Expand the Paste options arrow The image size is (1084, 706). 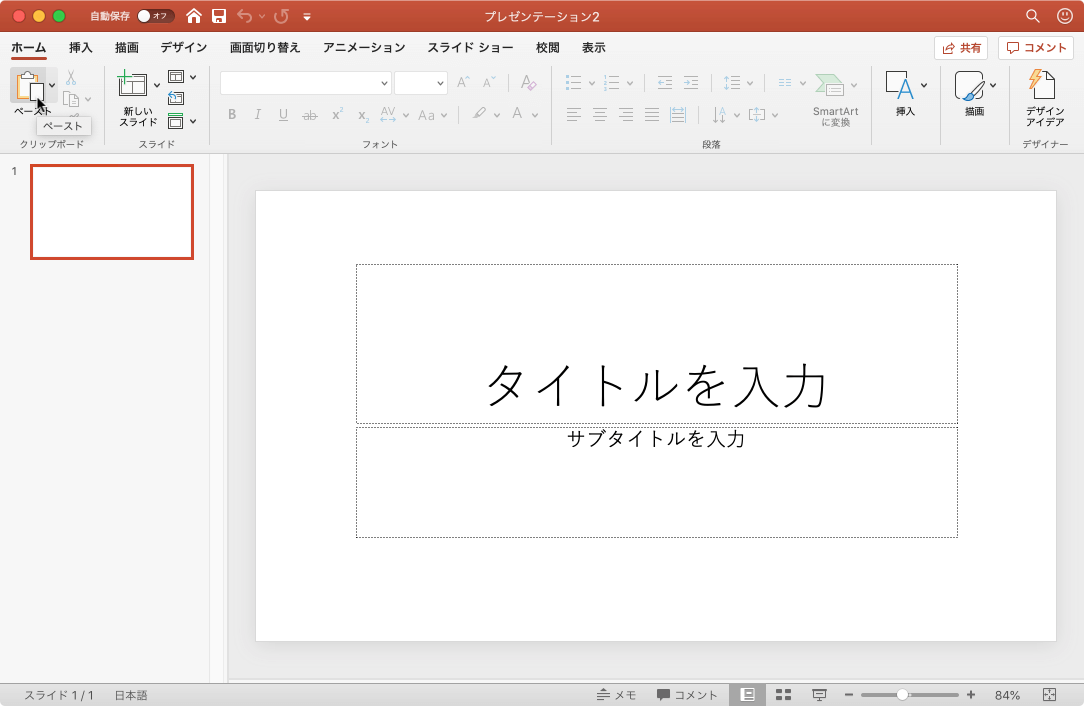(52, 86)
